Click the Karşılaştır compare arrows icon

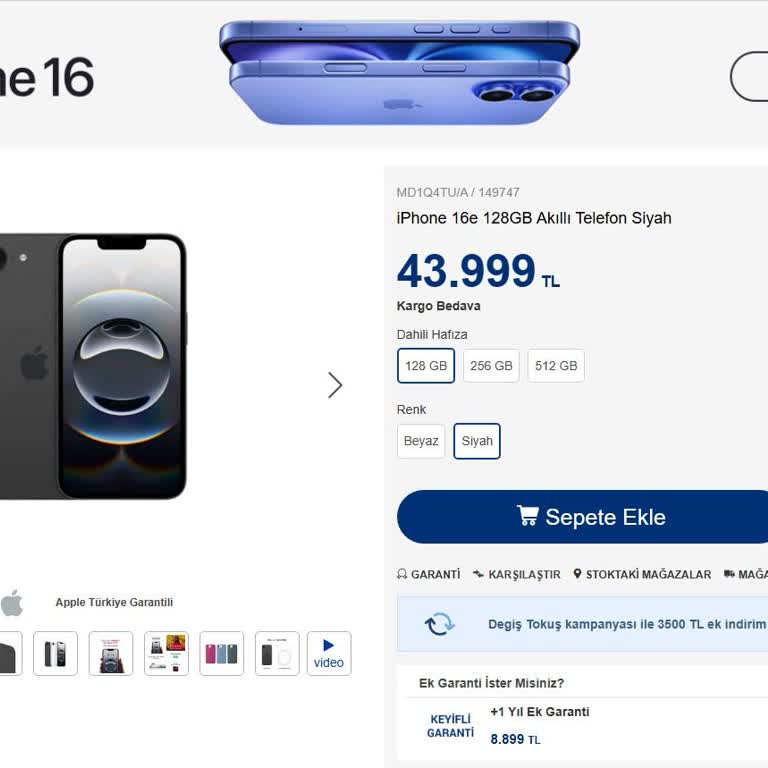(x=479, y=574)
